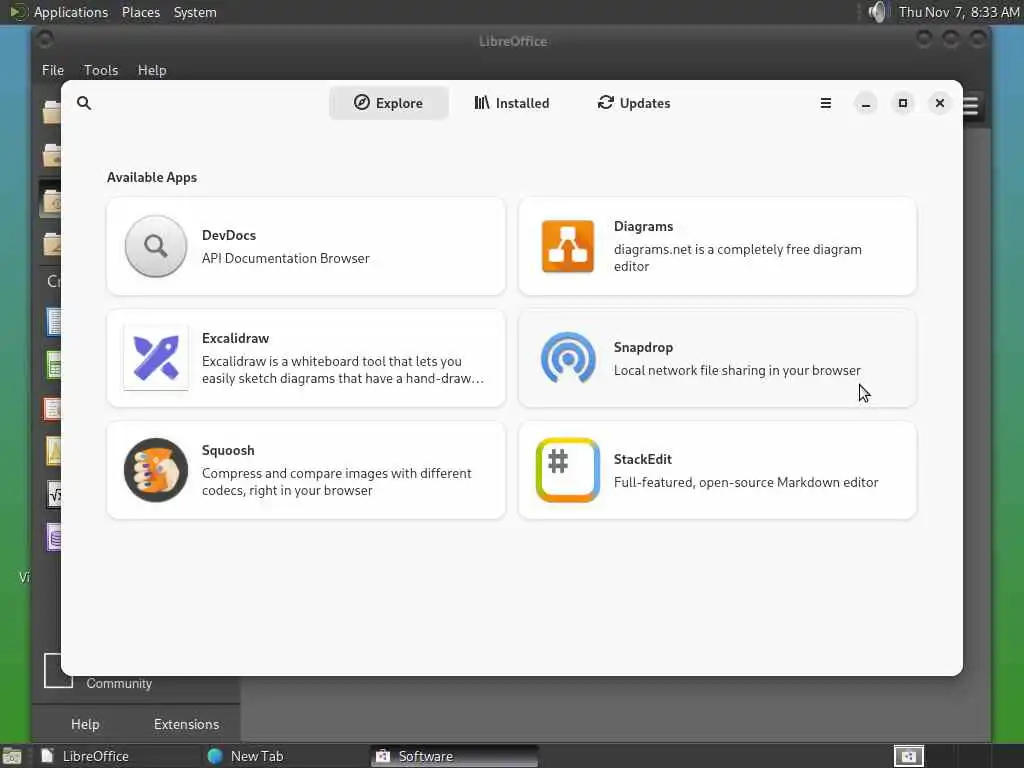Click the Templates folder icon in LibreOffice sidebar
This screenshot has height=768, width=1024.
point(52,244)
